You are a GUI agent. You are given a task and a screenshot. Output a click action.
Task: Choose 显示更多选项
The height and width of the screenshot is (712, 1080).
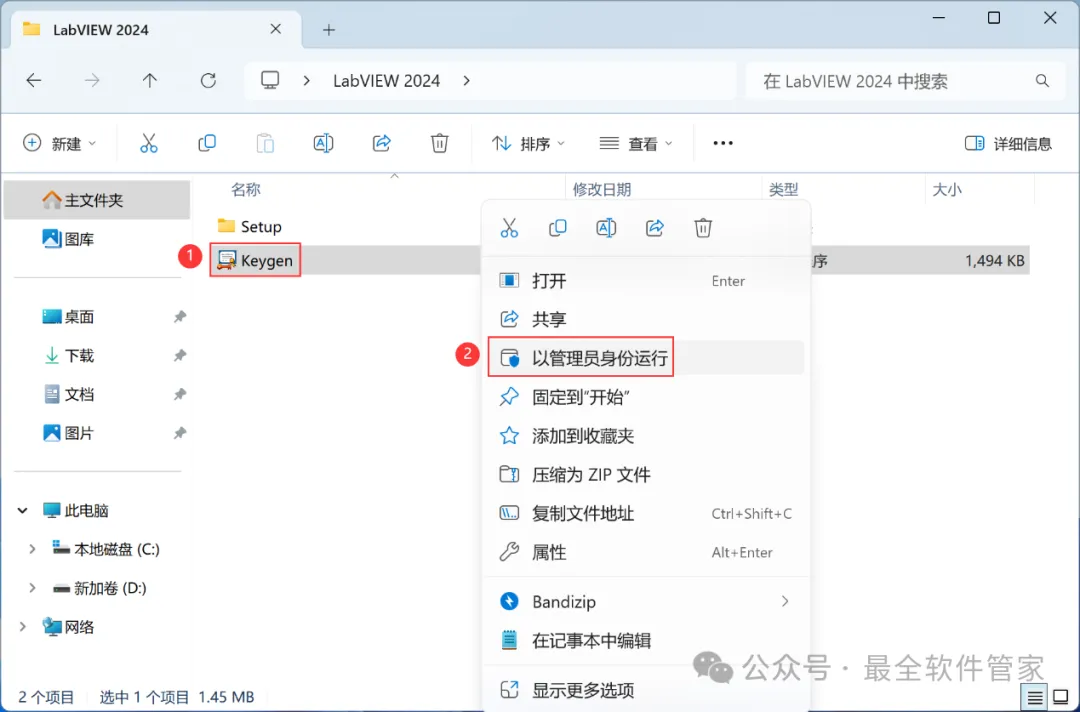[x=646, y=689]
